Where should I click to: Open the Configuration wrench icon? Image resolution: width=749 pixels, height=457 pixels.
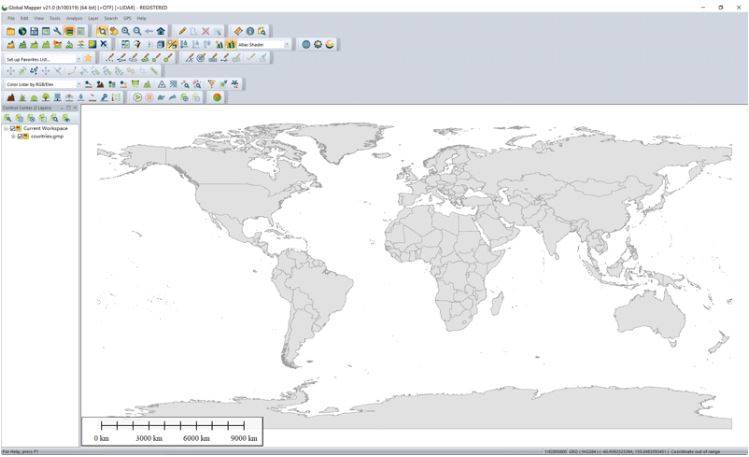[57, 31]
